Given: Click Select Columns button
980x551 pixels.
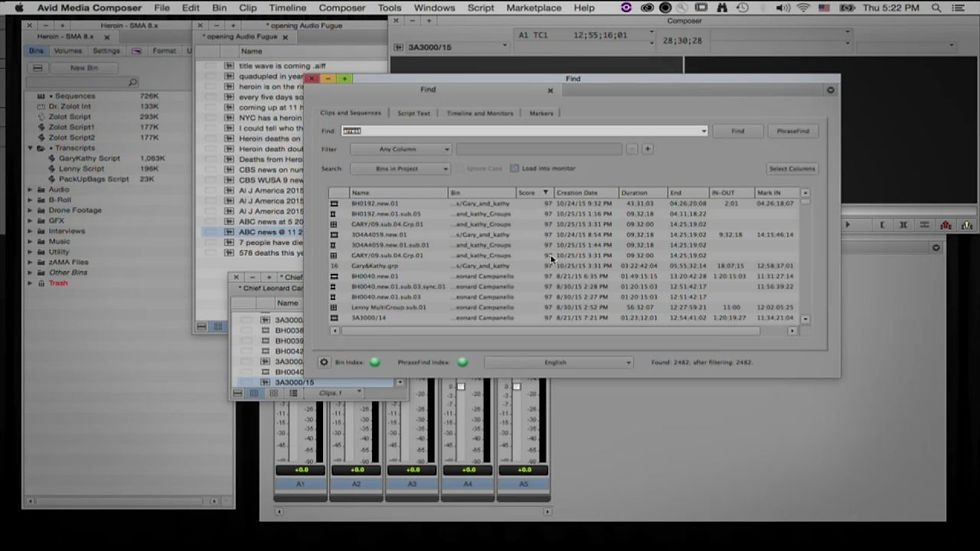Looking at the screenshot, I should coord(792,169).
